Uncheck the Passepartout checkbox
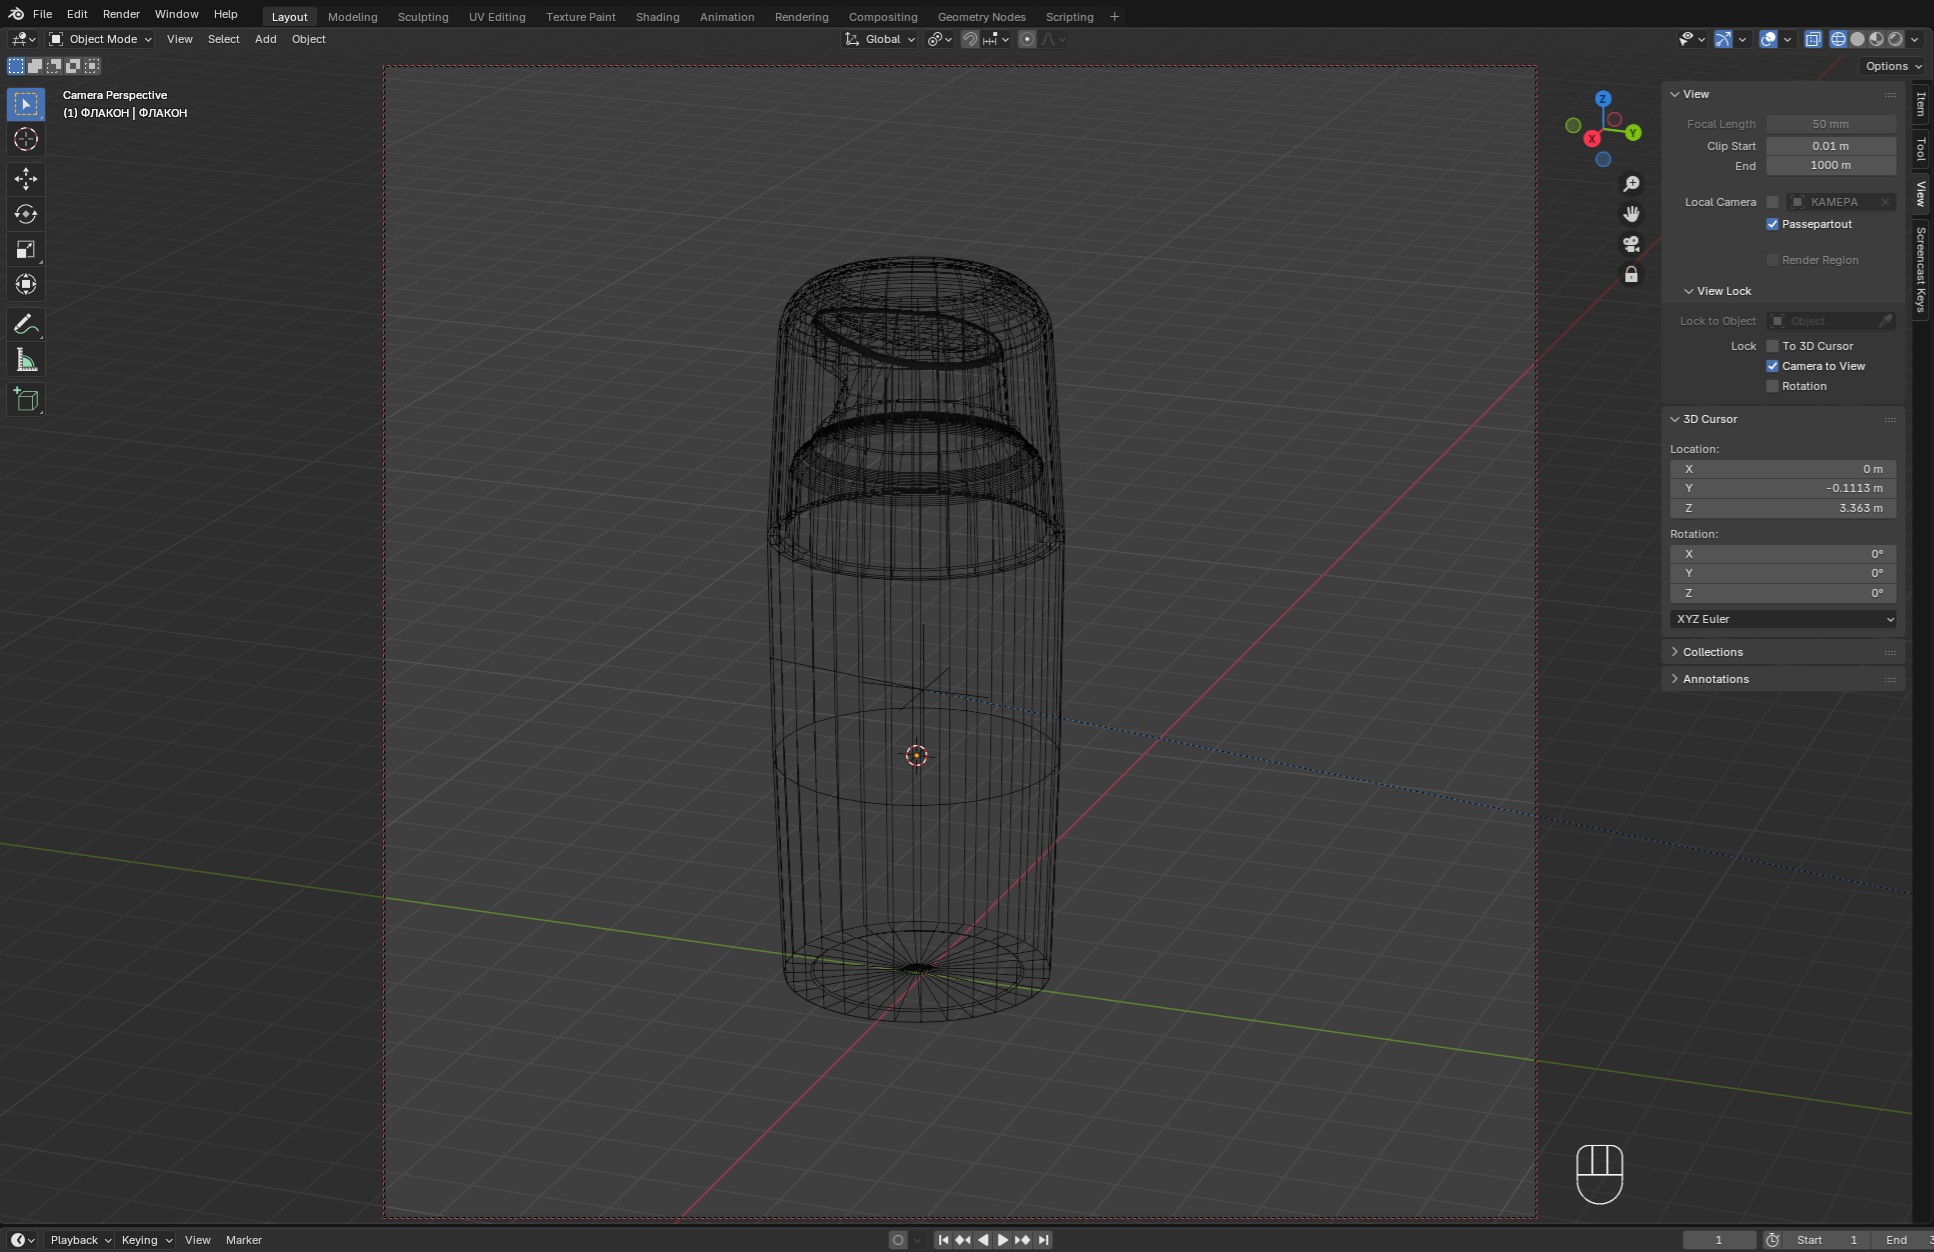 tap(1773, 224)
